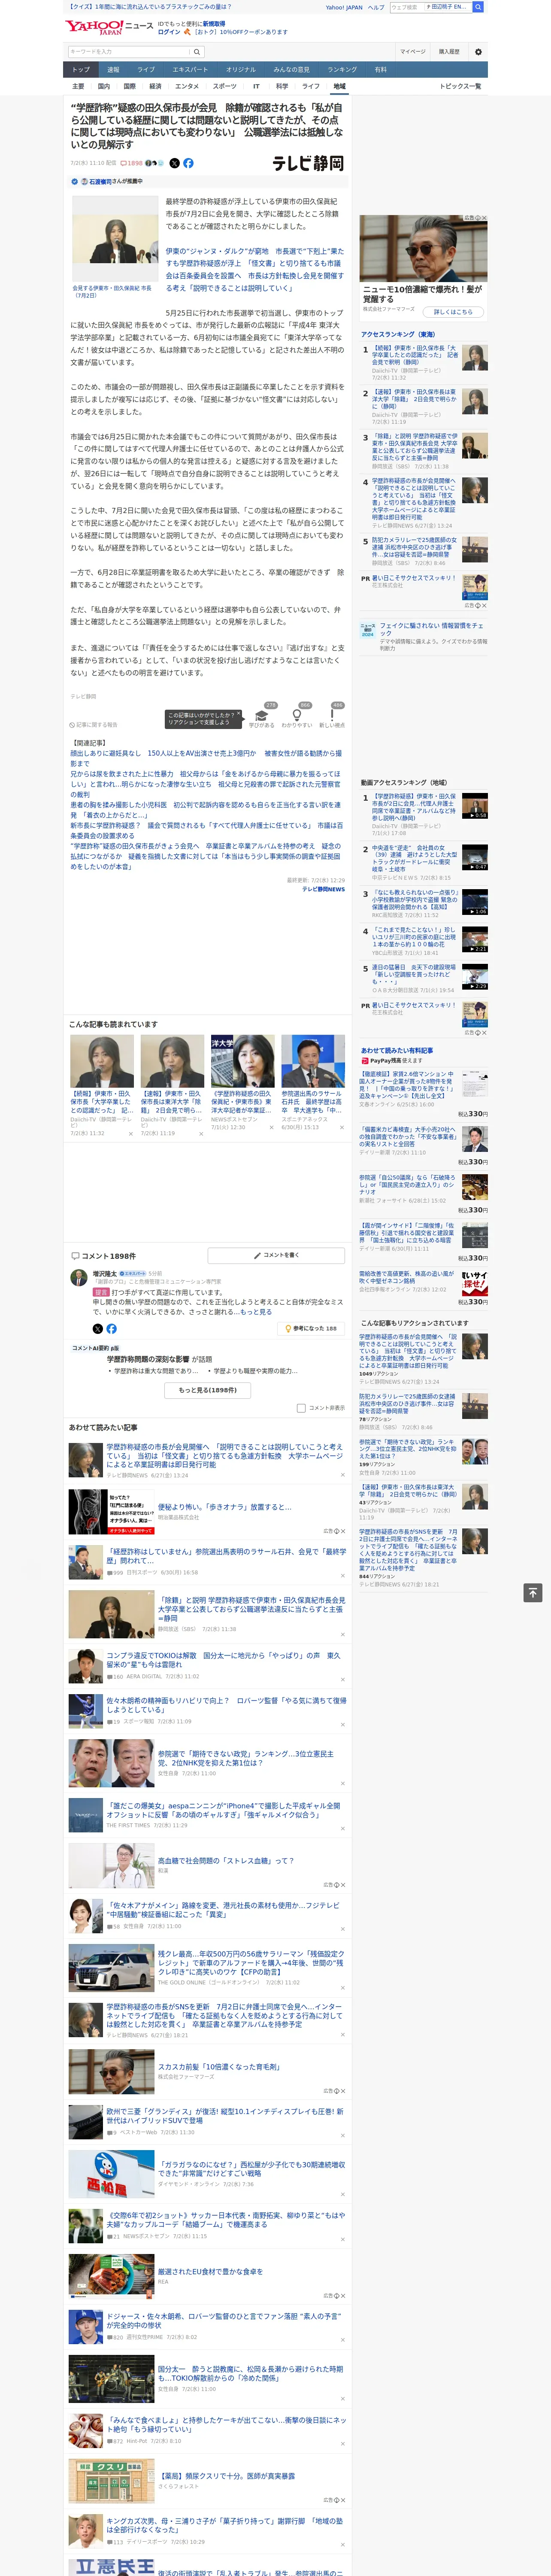Open related link 頒出しありに避妊具なし 150人以上
551x2576 pixels.
coord(205,758)
